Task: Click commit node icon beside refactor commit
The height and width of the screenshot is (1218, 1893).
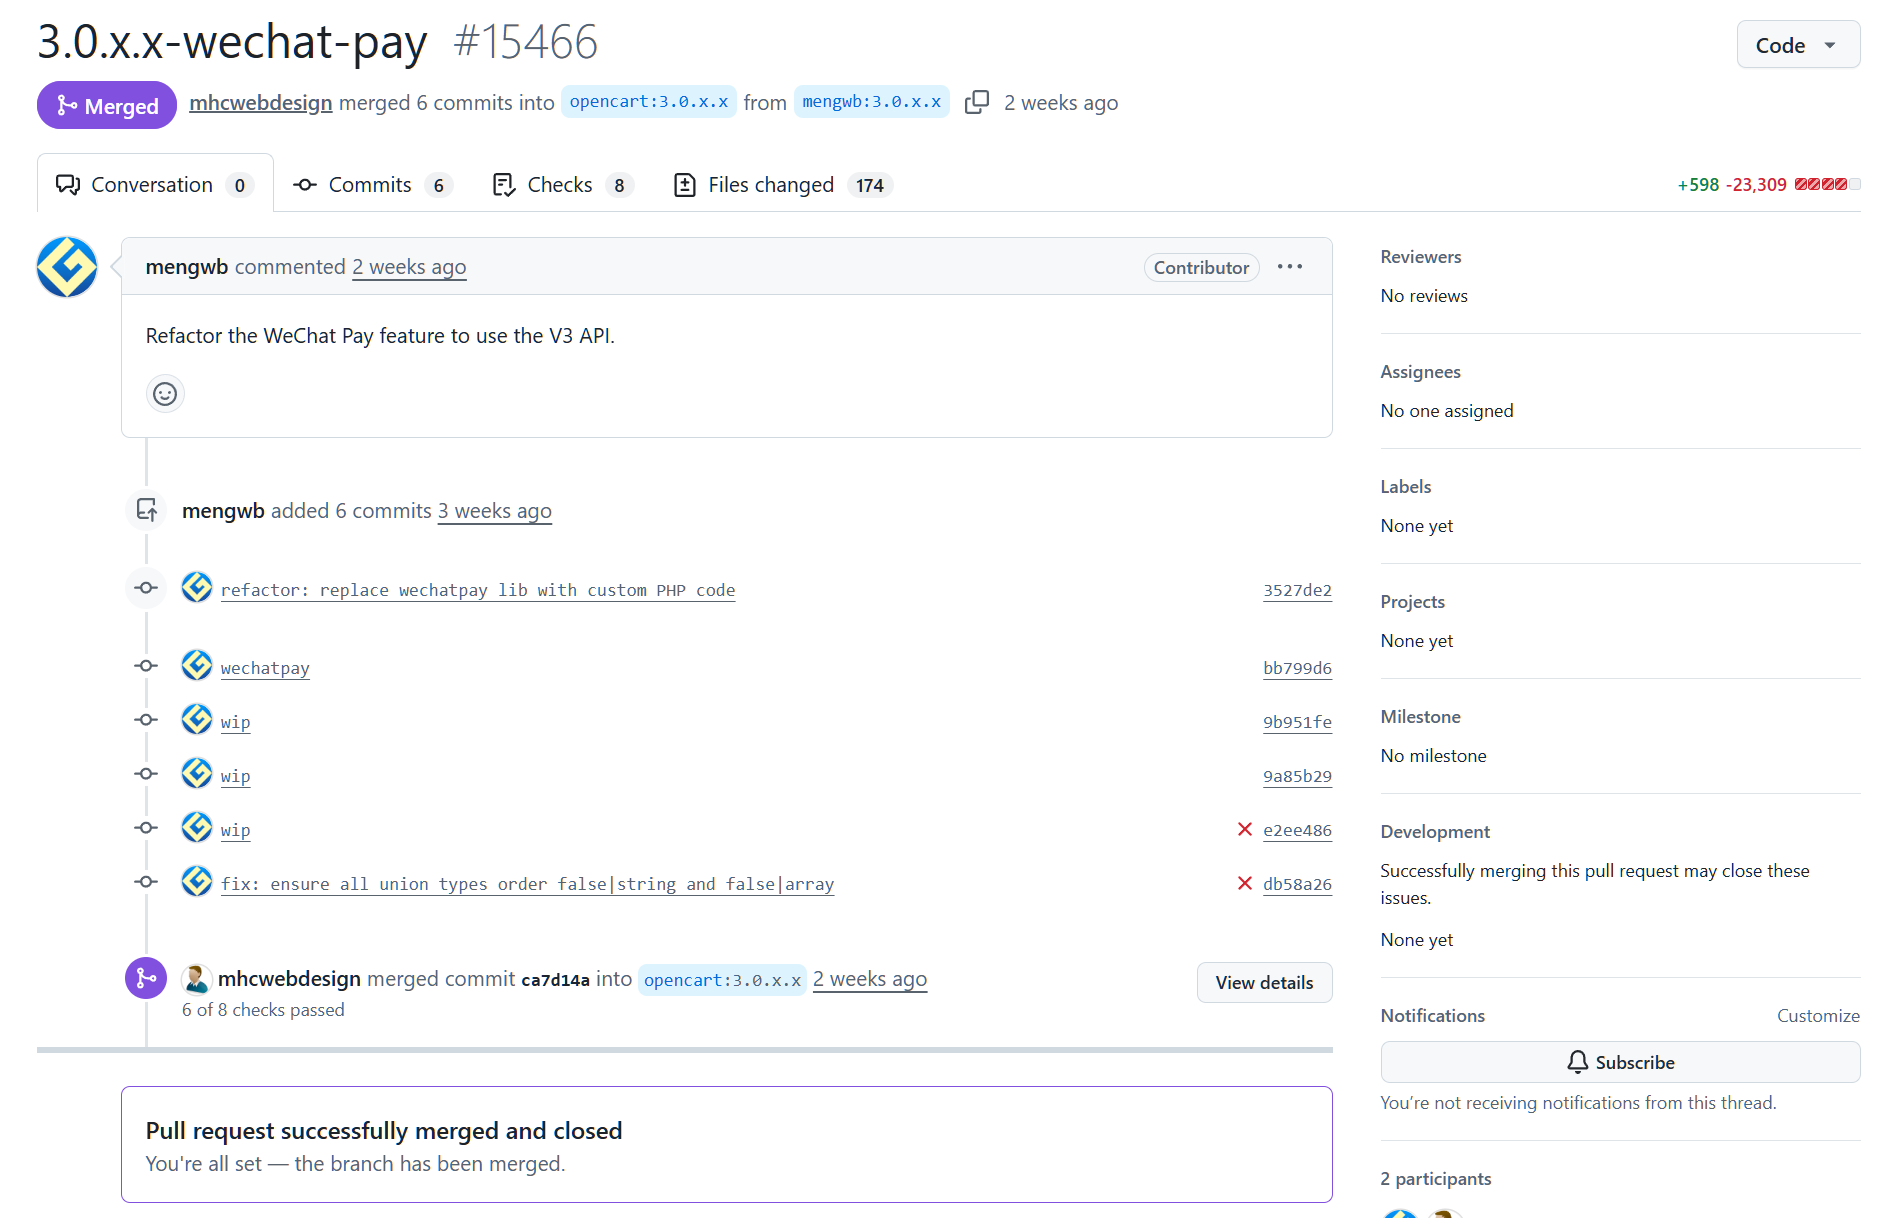Action: tap(146, 588)
